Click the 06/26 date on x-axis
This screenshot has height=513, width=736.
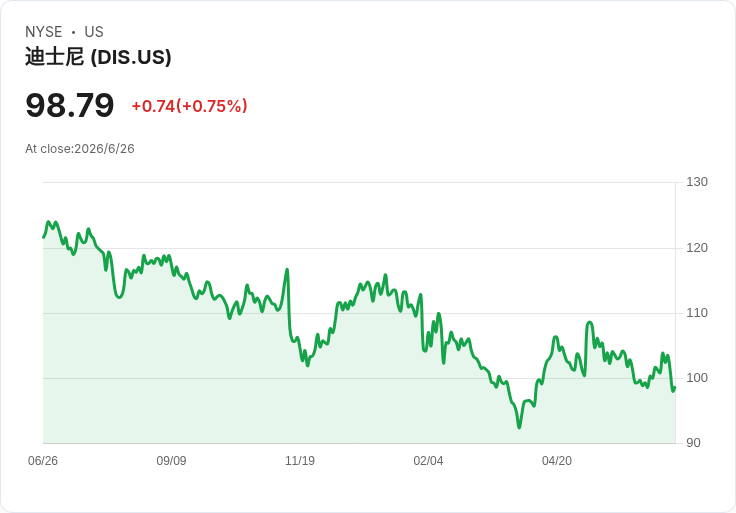point(43,461)
